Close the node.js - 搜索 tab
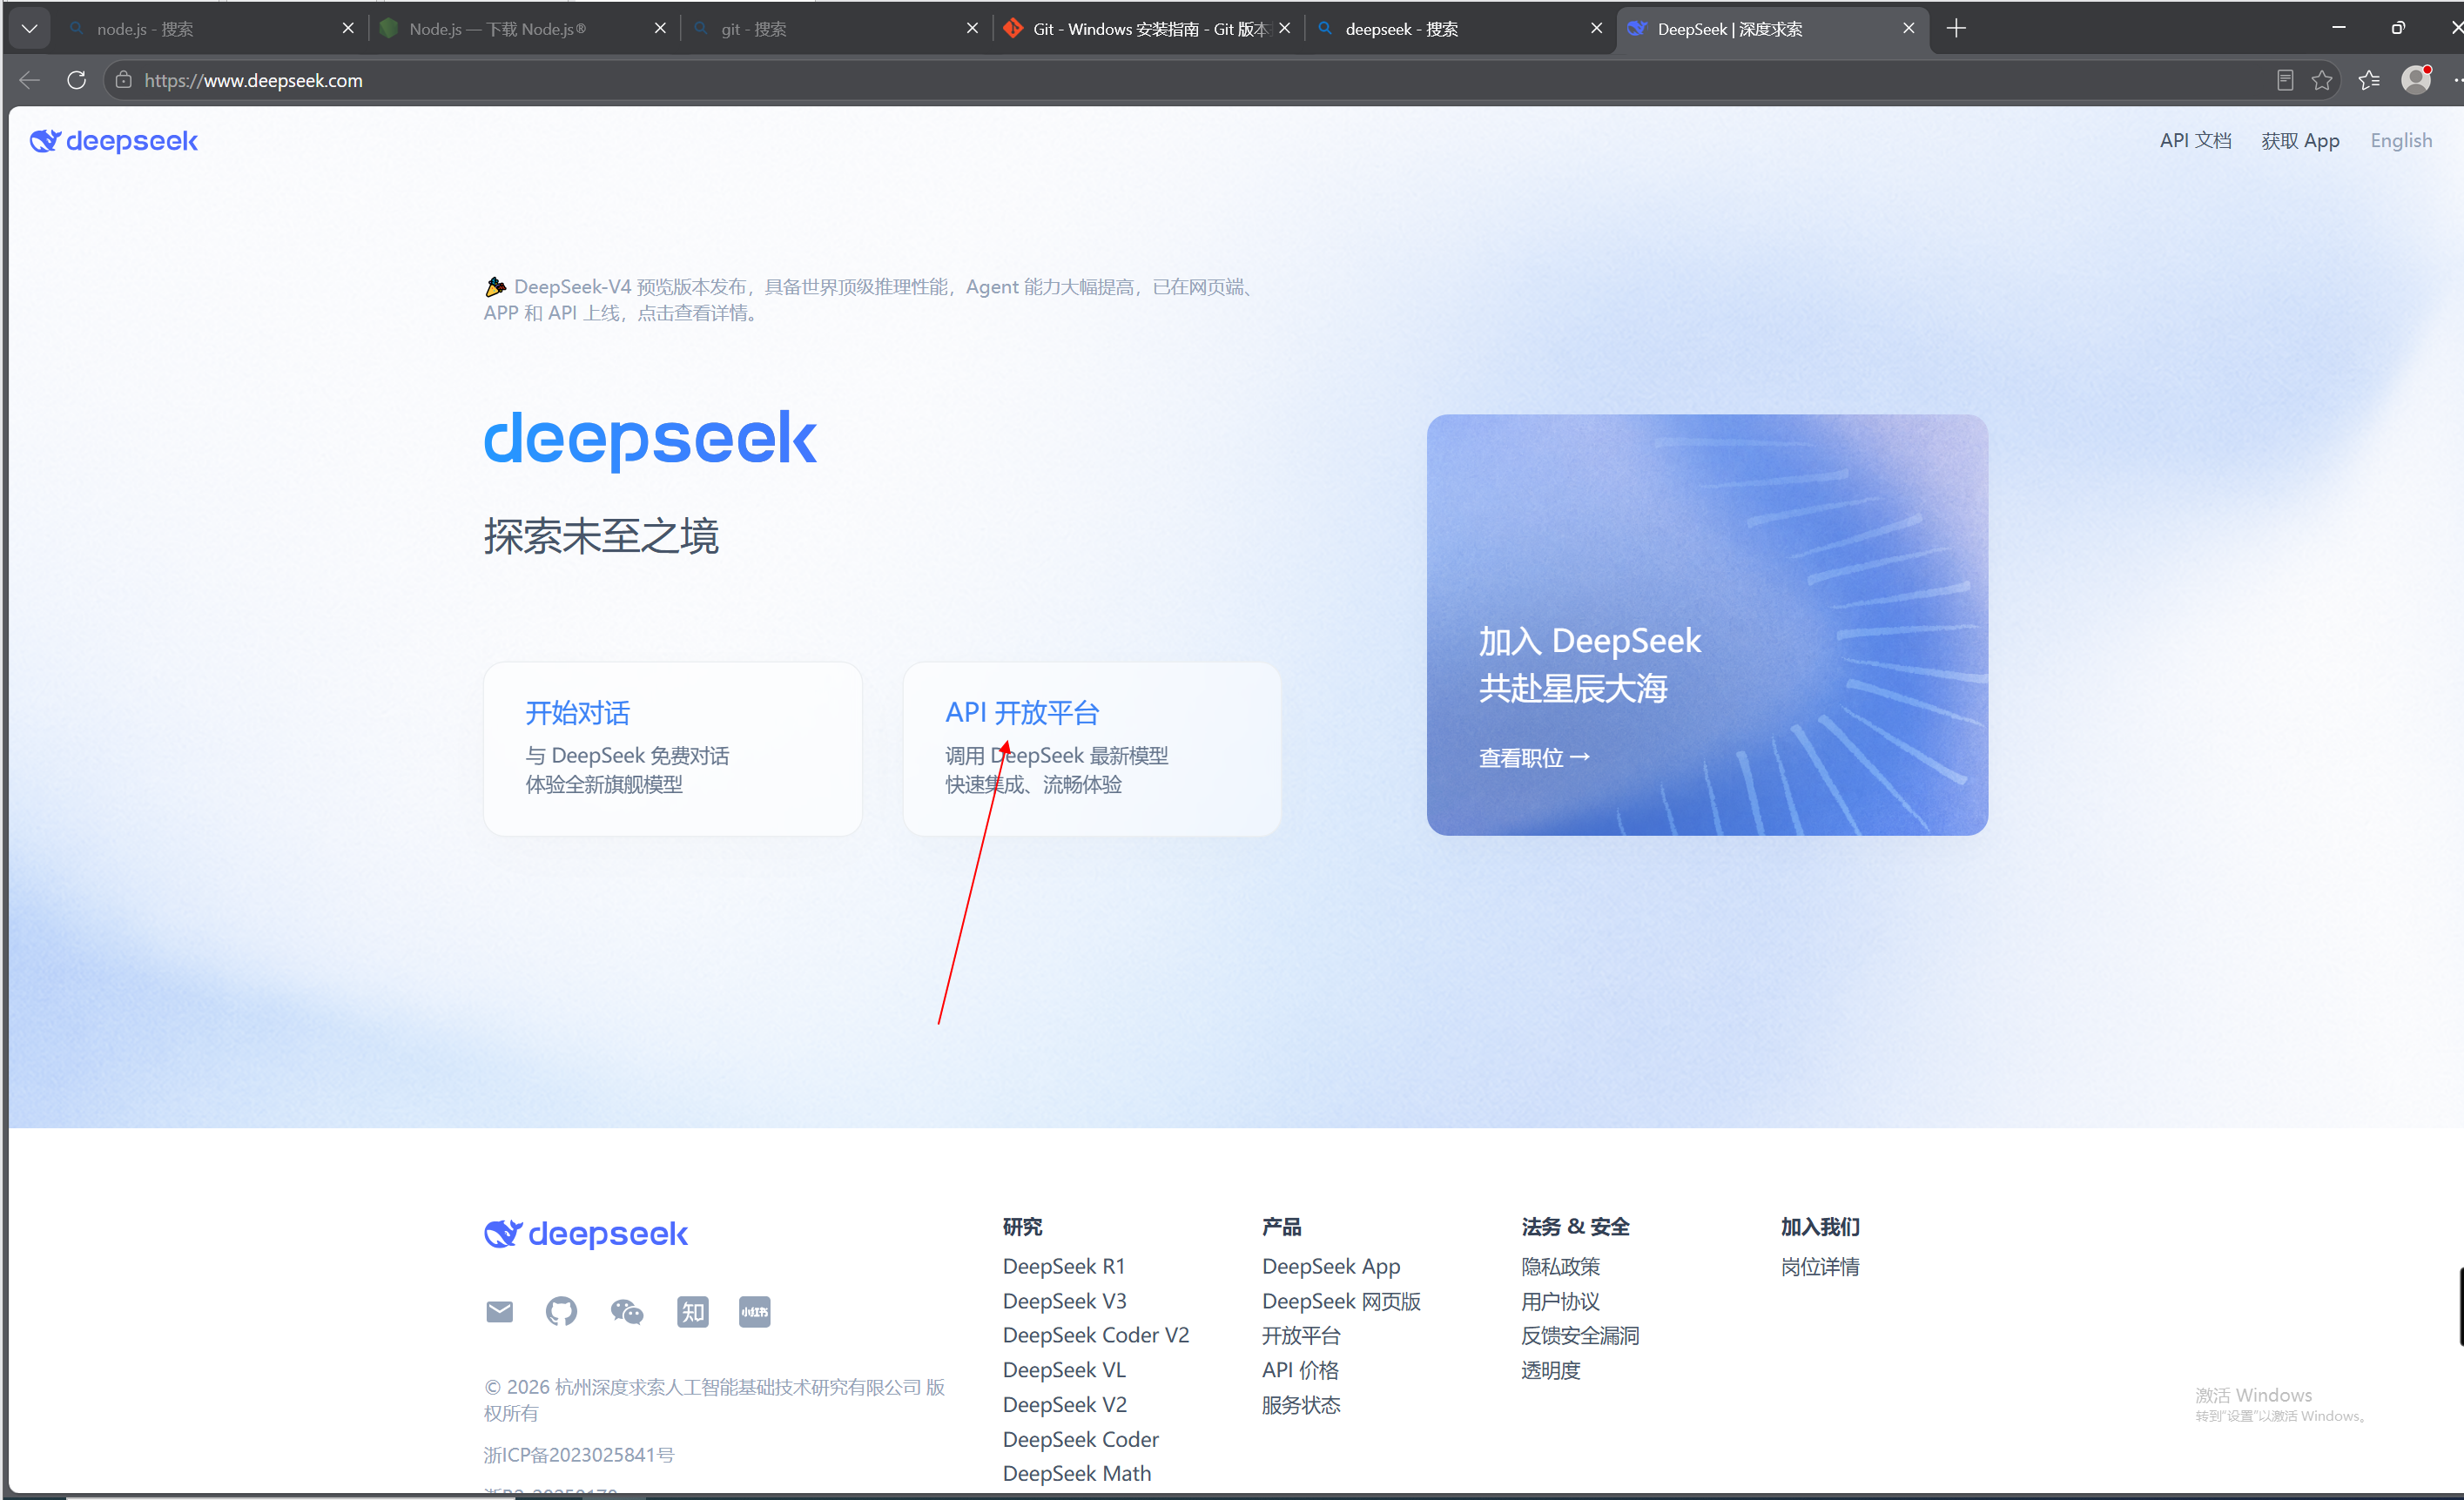Screen dimensions: 2464x1500 [x=348, y=29]
